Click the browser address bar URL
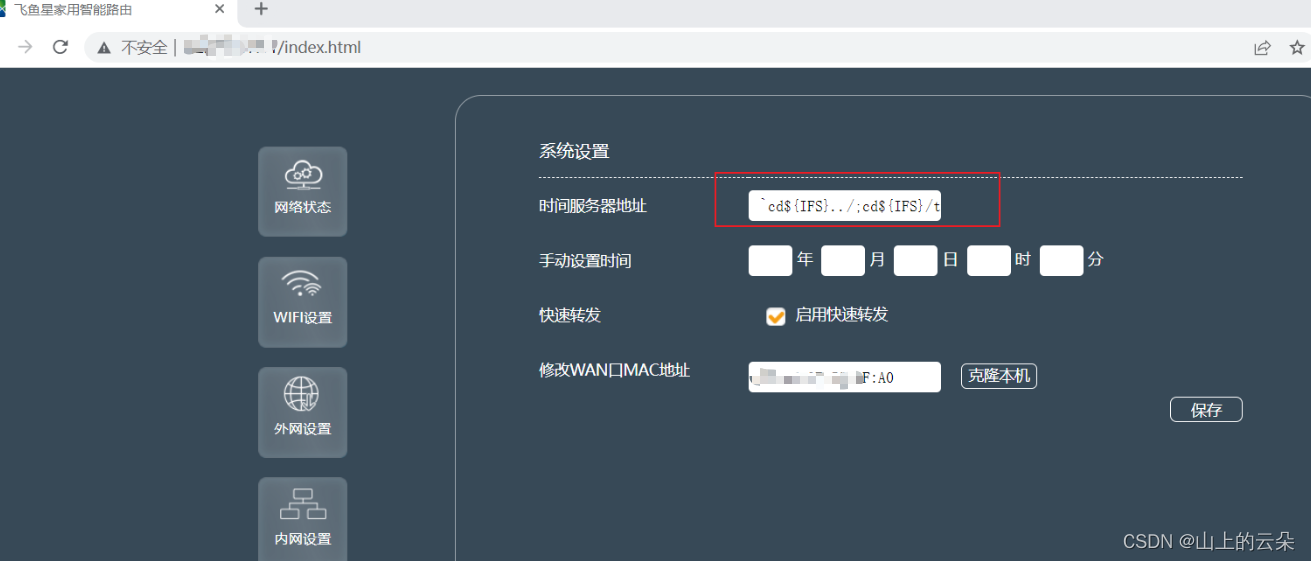The height and width of the screenshot is (561, 1311). 270,47
